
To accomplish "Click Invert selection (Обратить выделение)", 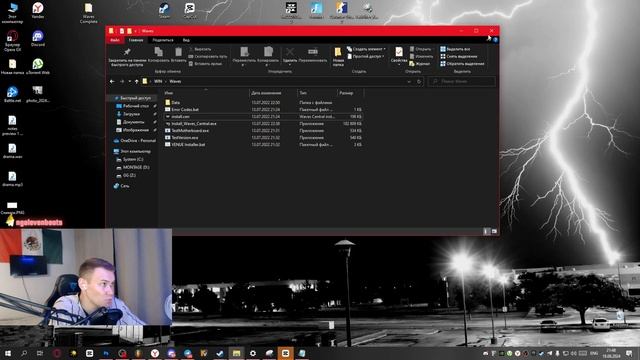I will pyautogui.click(x=462, y=64).
